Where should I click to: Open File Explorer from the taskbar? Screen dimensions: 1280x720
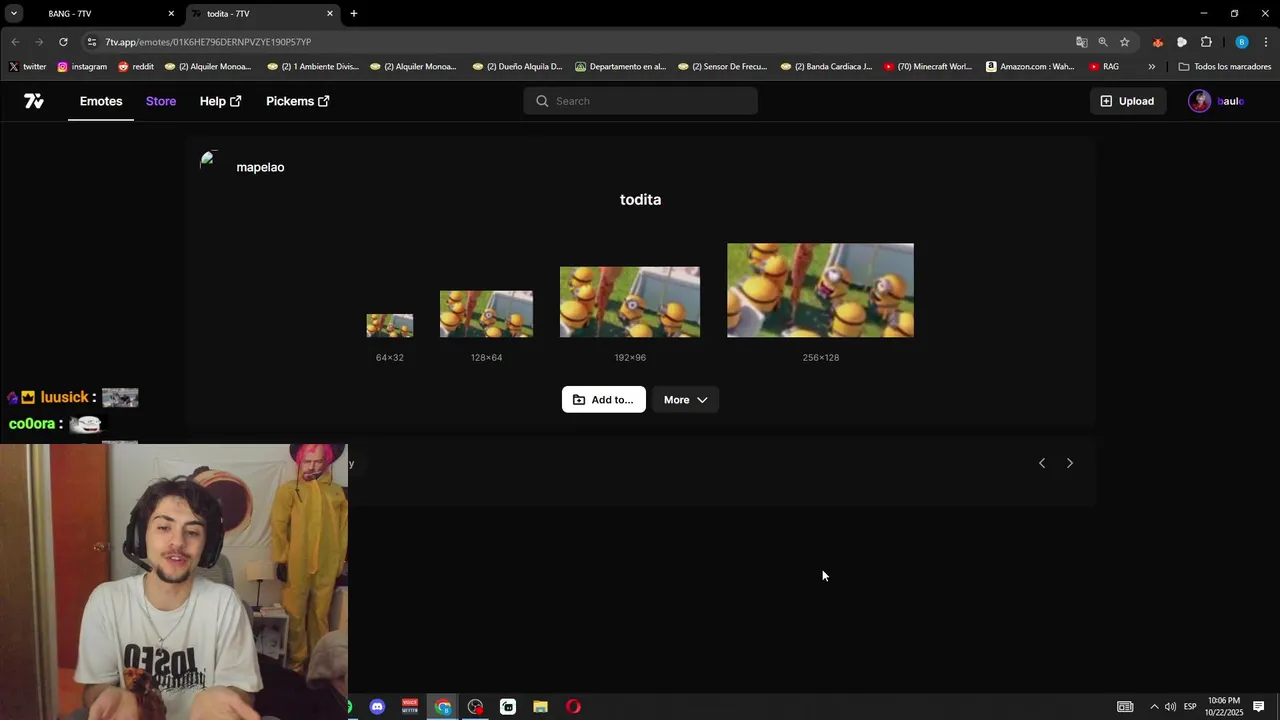coord(540,707)
